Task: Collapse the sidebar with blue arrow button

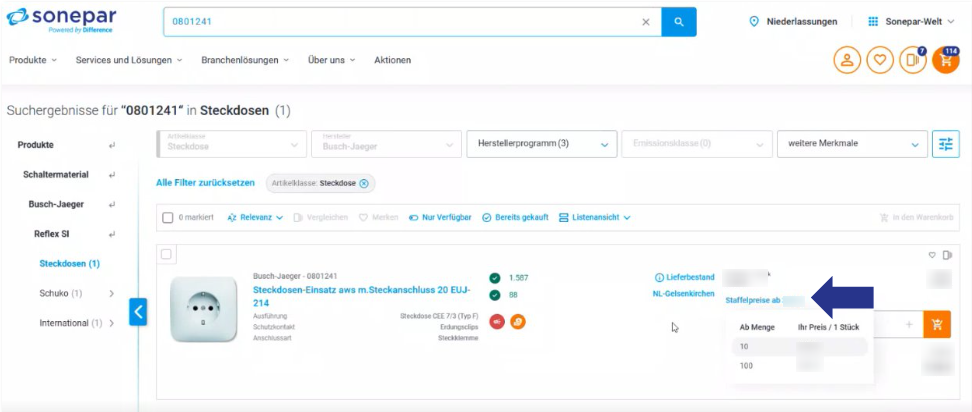Action: tap(138, 312)
